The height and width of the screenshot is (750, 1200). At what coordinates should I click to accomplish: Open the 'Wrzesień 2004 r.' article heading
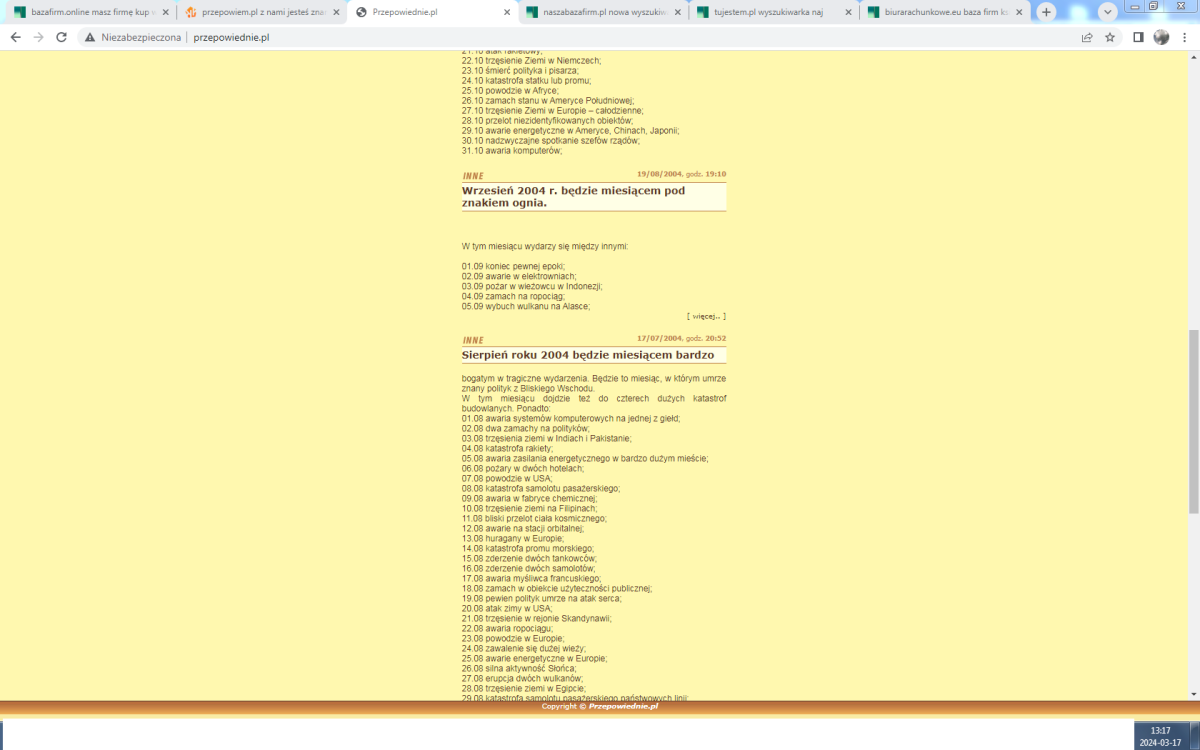tap(572, 196)
